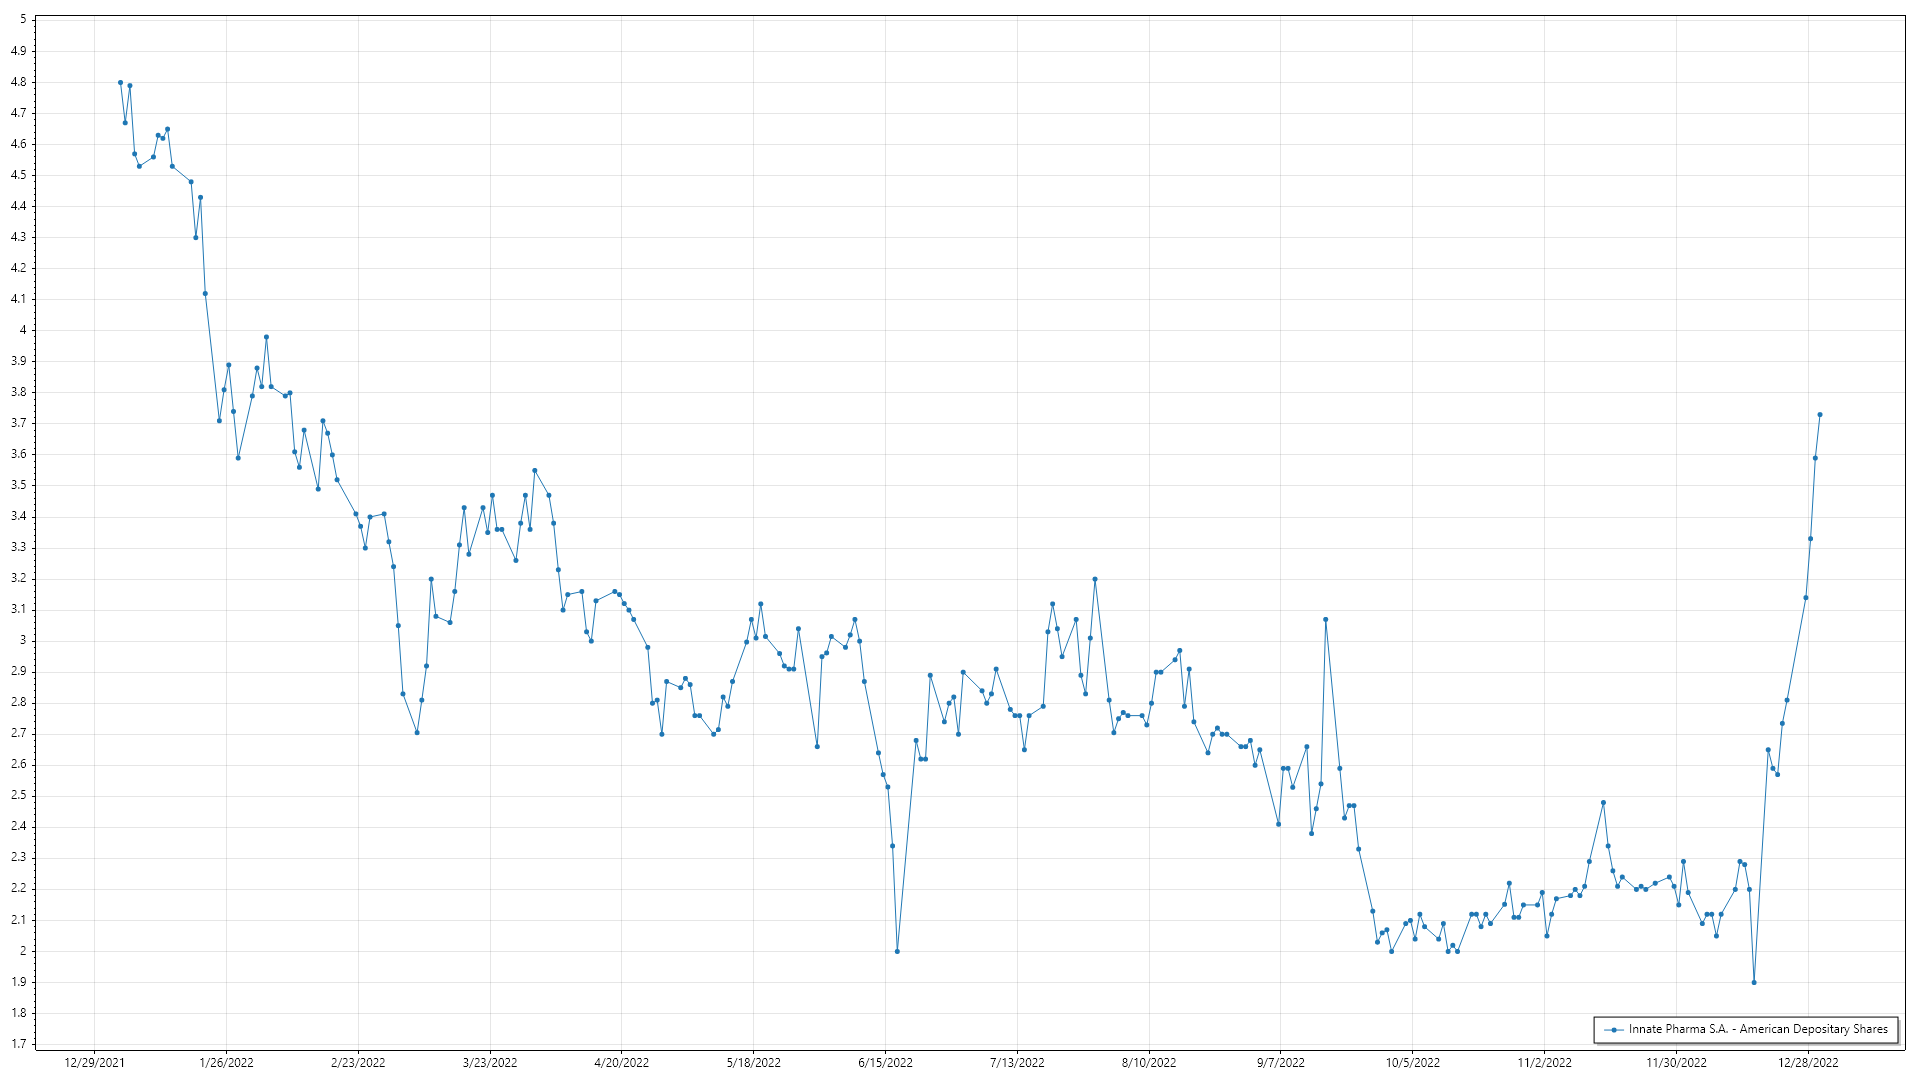Click the early-March low point near 2.7
The height and width of the screenshot is (1080, 1920).
417,733
